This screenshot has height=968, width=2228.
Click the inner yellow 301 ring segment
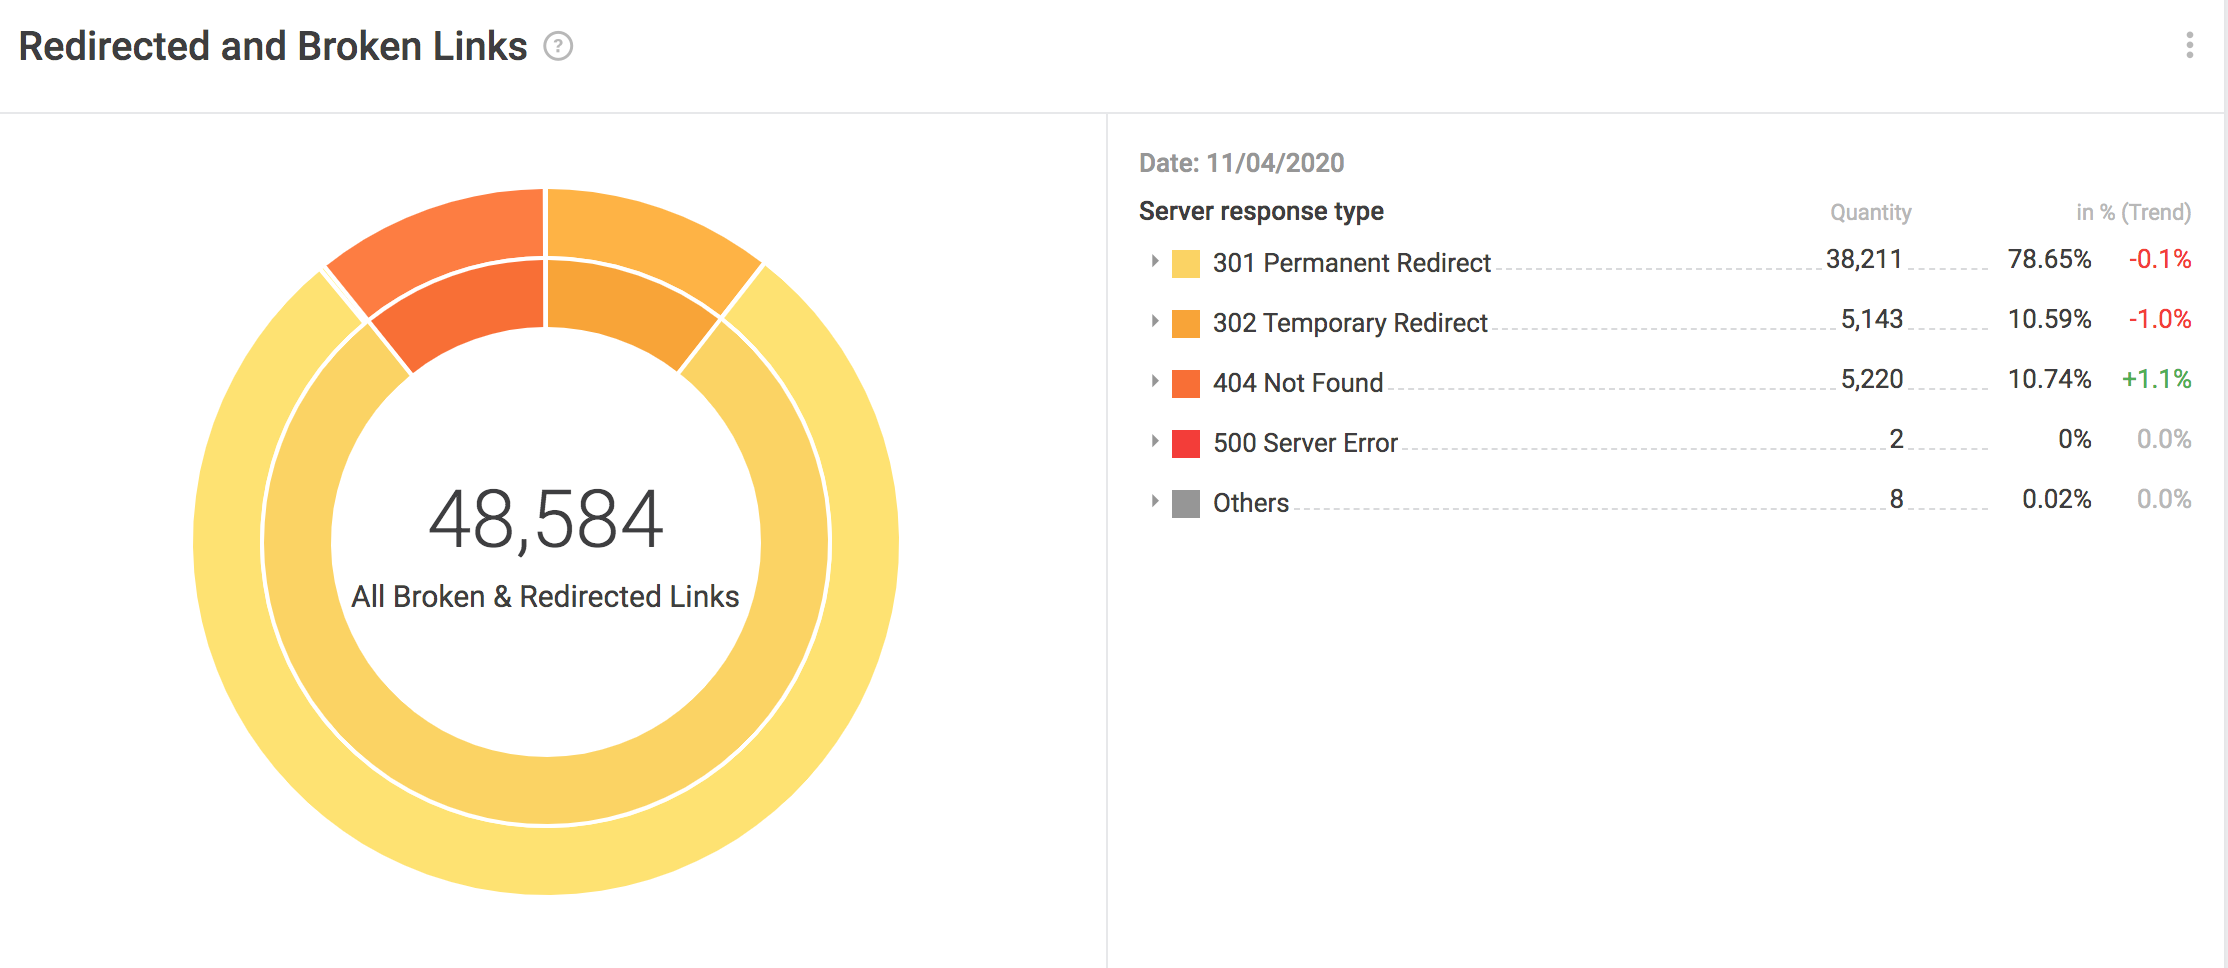546,790
